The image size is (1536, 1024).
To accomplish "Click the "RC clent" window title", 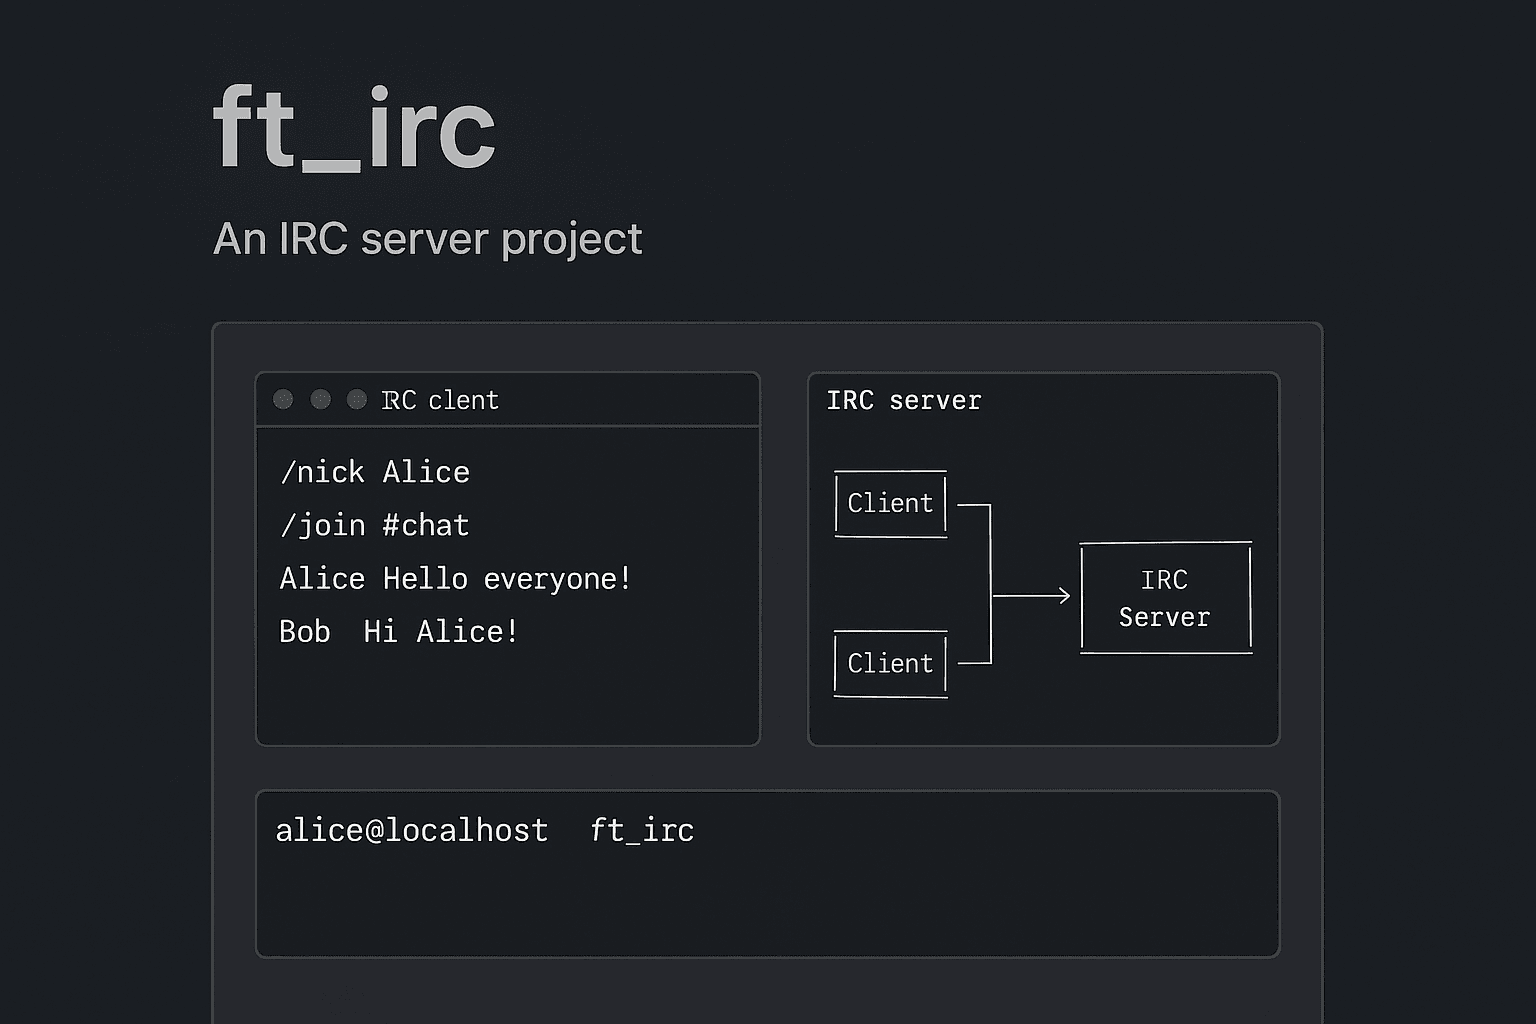I will pos(440,401).
